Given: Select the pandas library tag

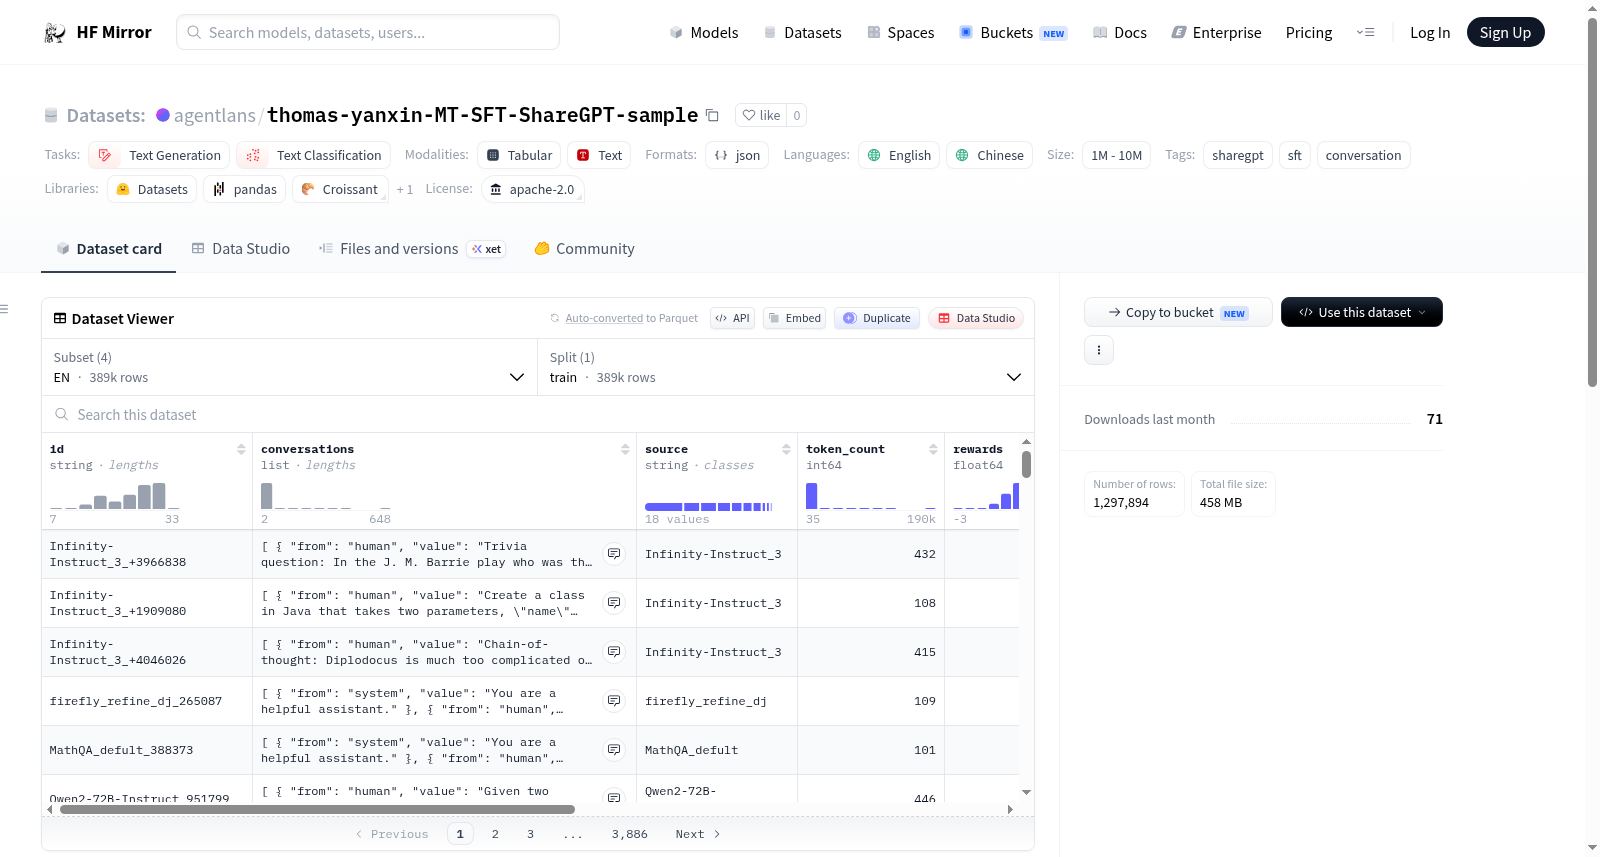Looking at the screenshot, I should pos(244,189).
